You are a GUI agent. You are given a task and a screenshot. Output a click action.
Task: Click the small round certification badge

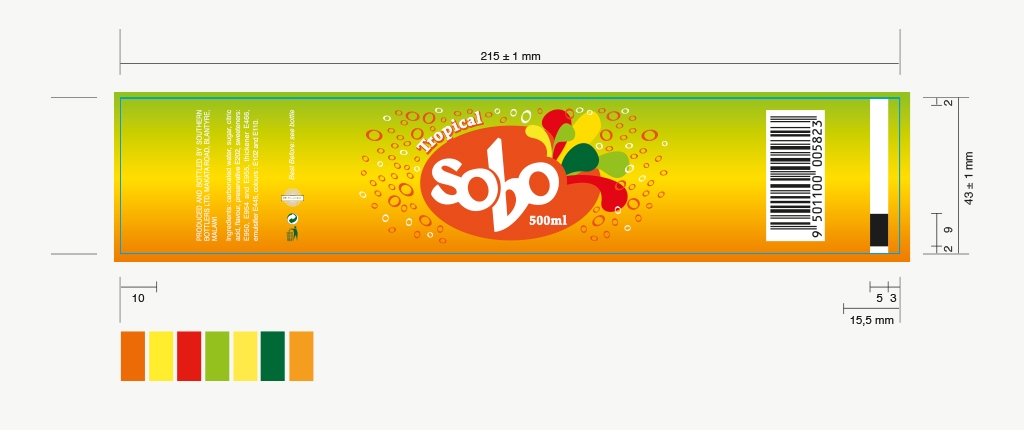coord(292,197)
